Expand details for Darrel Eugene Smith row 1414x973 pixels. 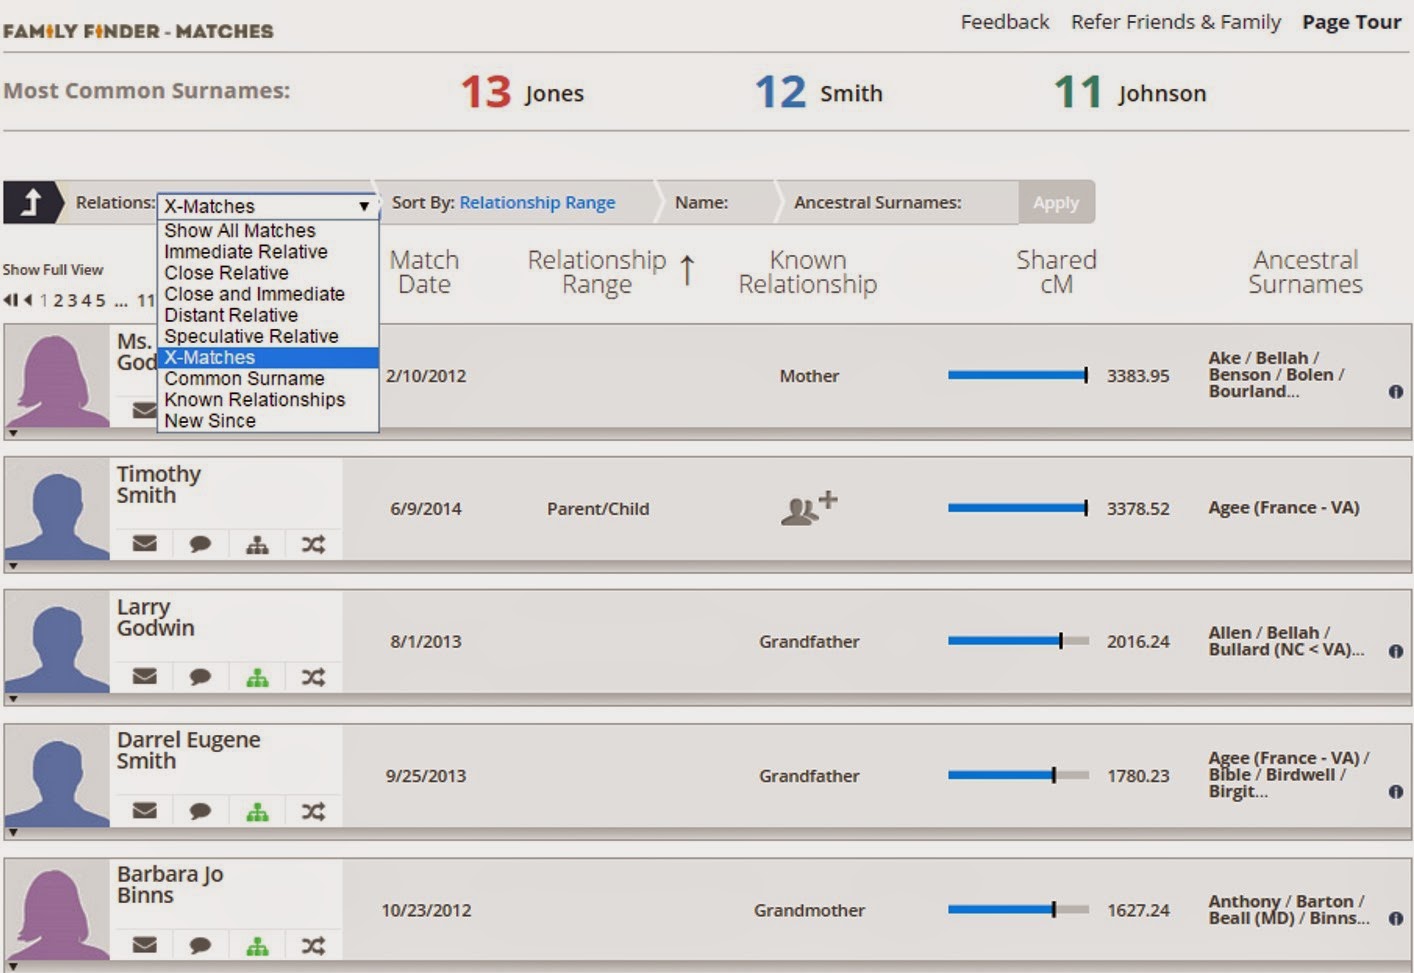(x=12, y=832)
